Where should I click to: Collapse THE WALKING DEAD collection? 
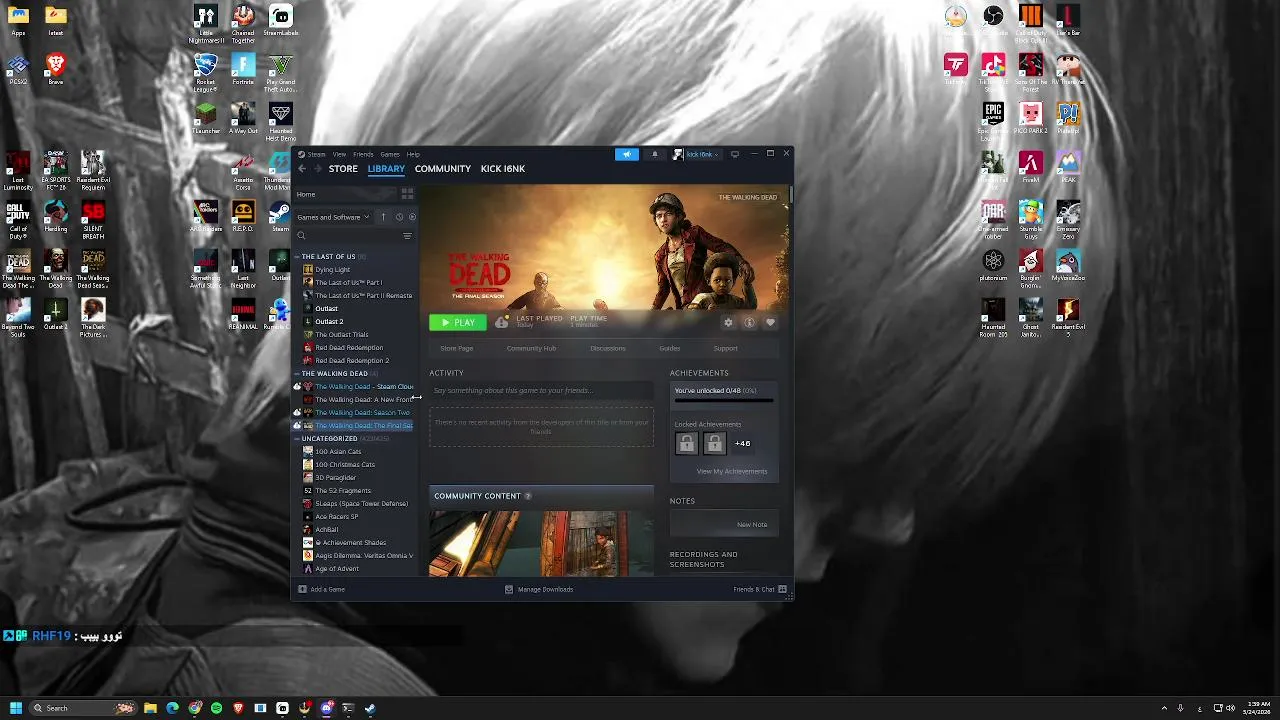tap(297, 374)
